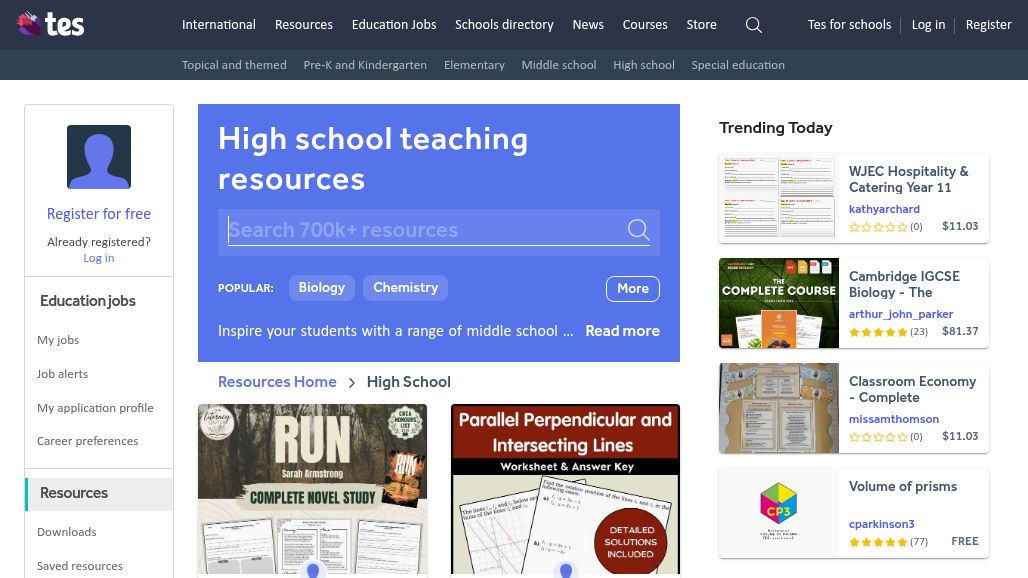Open the International menu
This screenshot has height=578, width=1028.
pyautogui.click(x=218, y=25)
